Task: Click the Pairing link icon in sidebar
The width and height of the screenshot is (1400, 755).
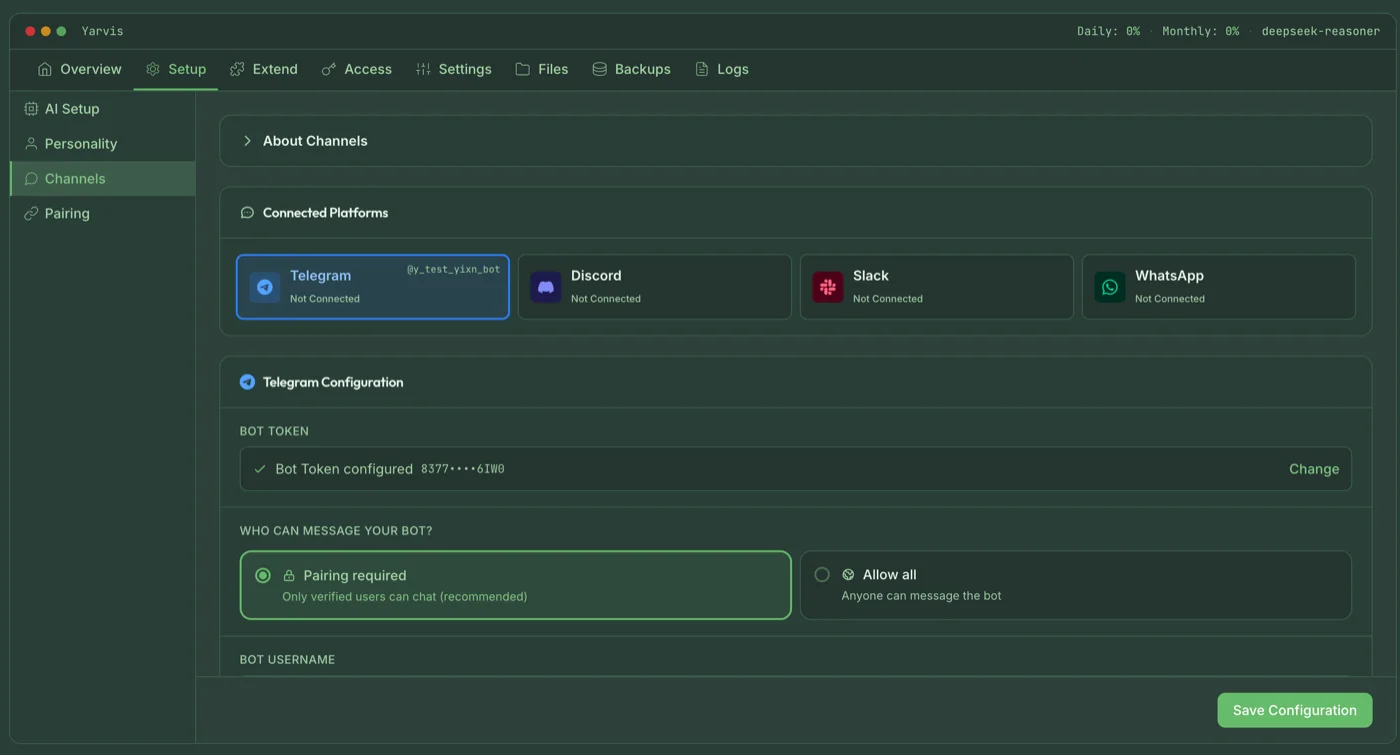Action: point(31,214)
